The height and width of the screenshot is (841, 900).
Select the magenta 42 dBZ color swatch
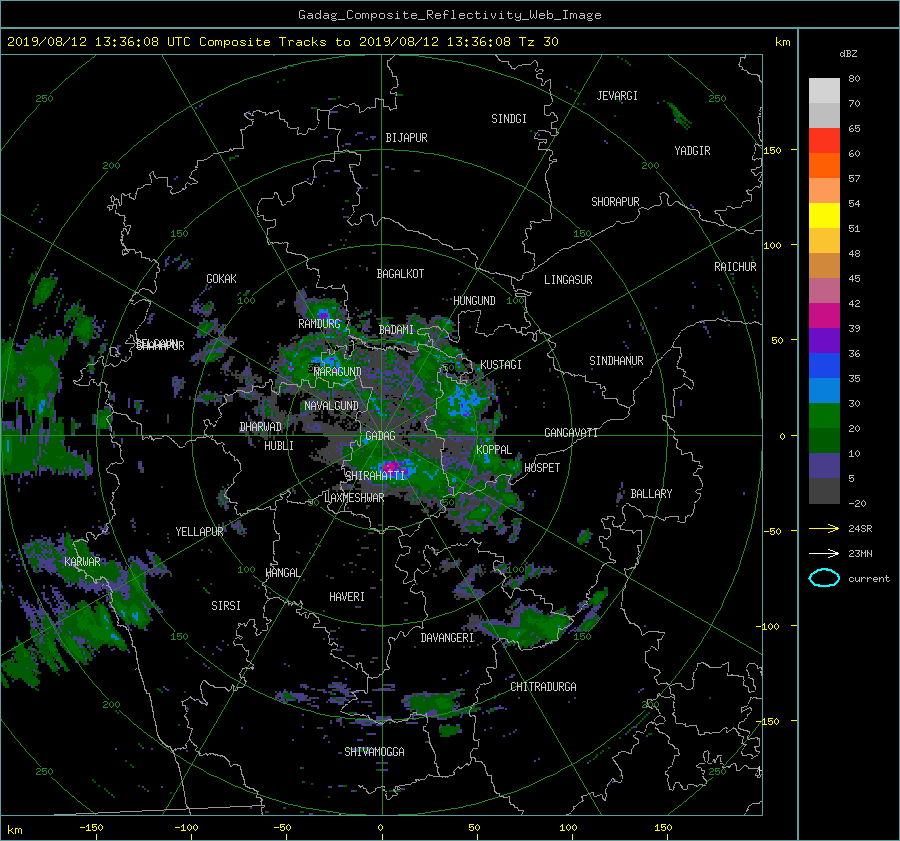824,315
